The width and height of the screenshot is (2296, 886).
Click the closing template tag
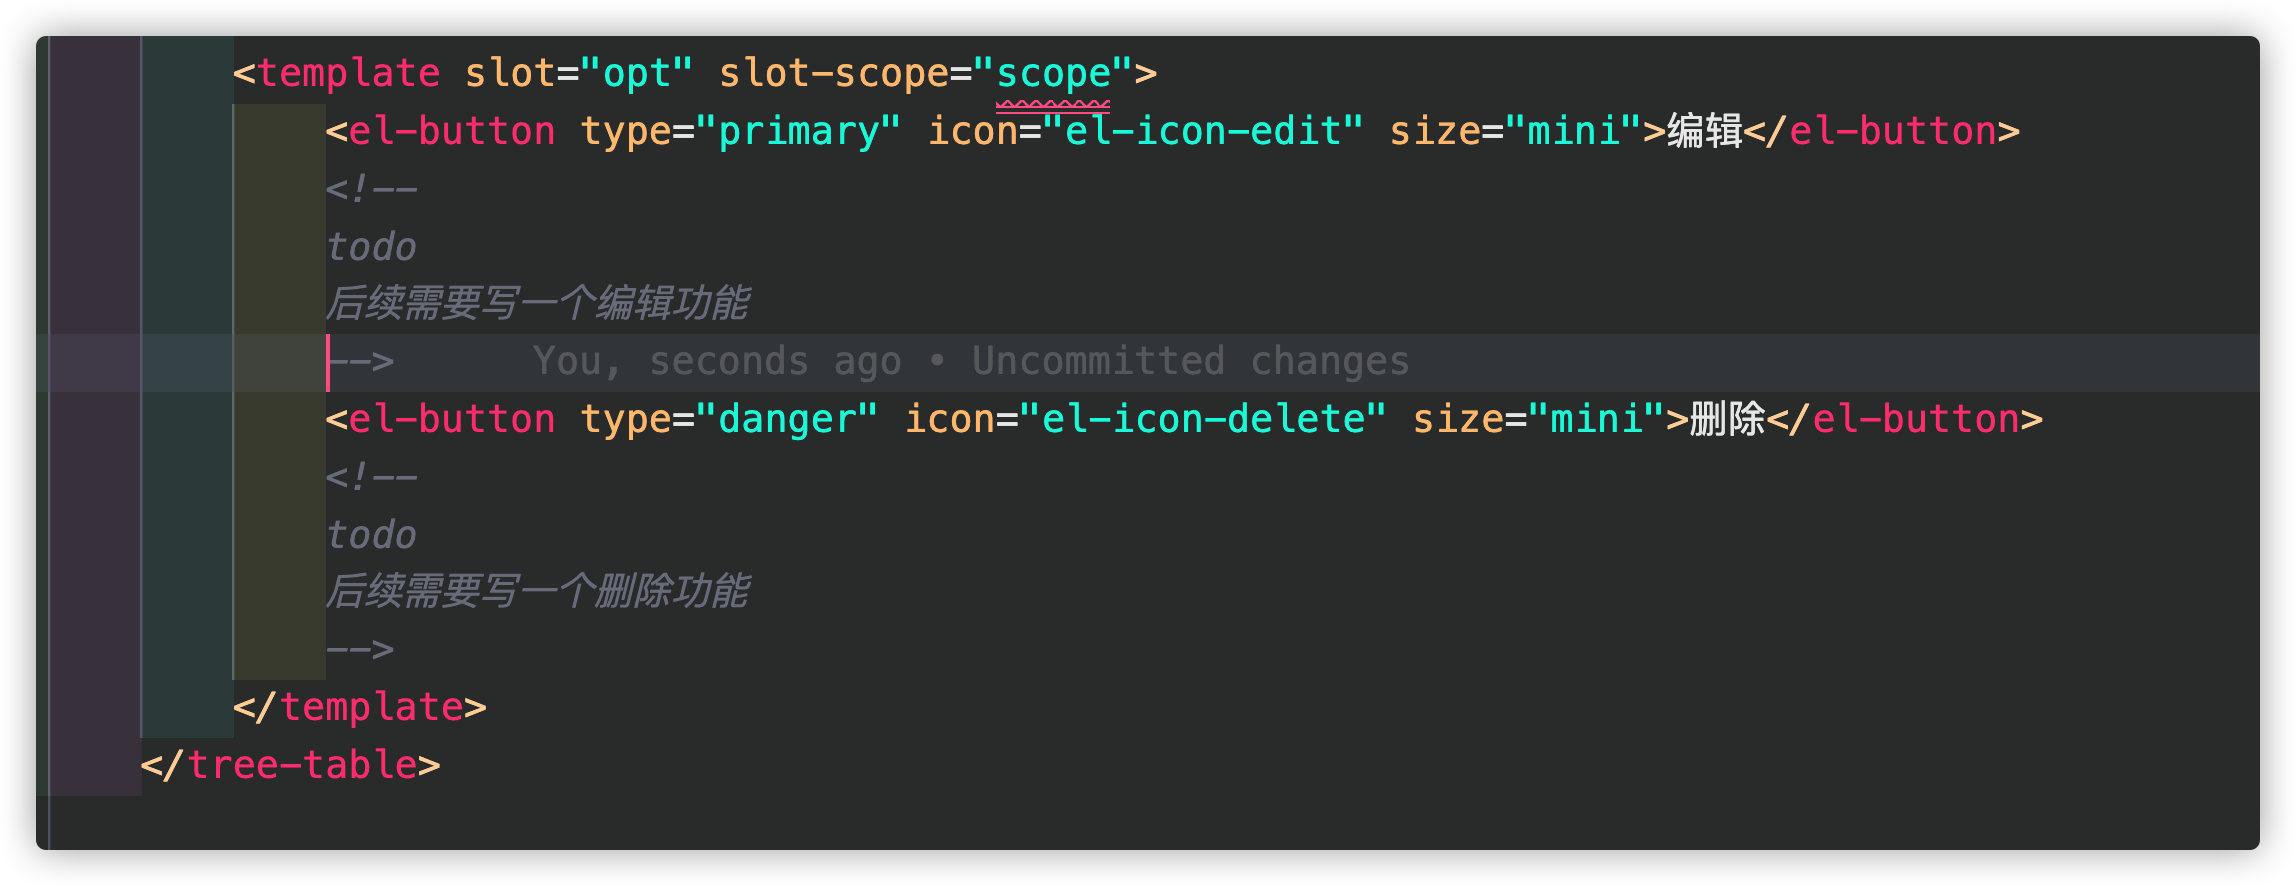(x=360, y=707)
